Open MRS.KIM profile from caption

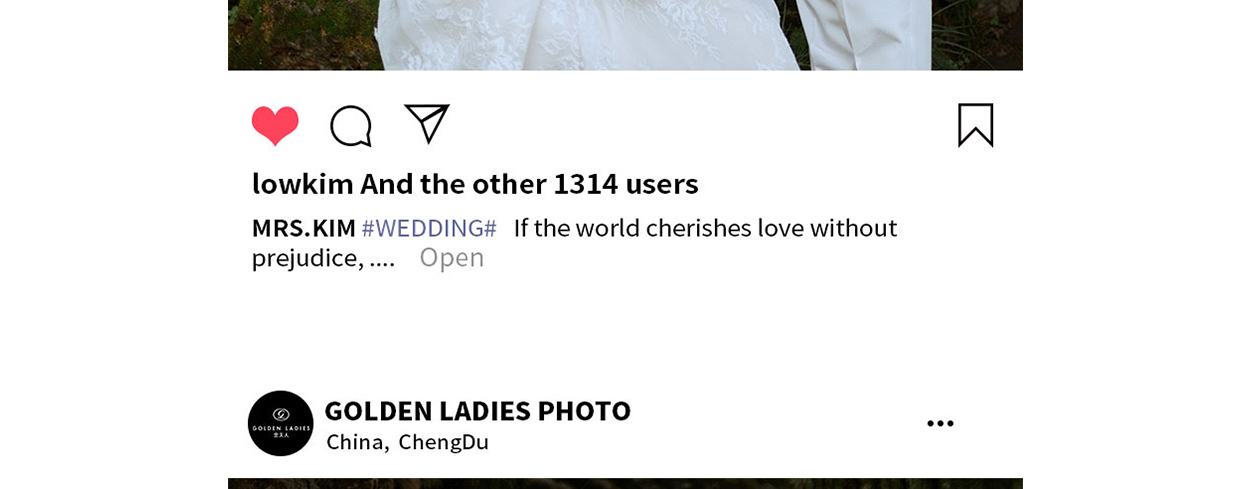click(304, 228)
